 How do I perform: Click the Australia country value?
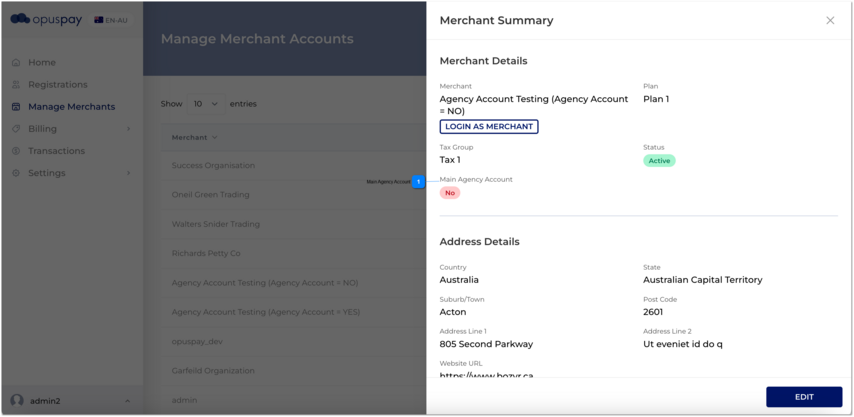point(459,280)
